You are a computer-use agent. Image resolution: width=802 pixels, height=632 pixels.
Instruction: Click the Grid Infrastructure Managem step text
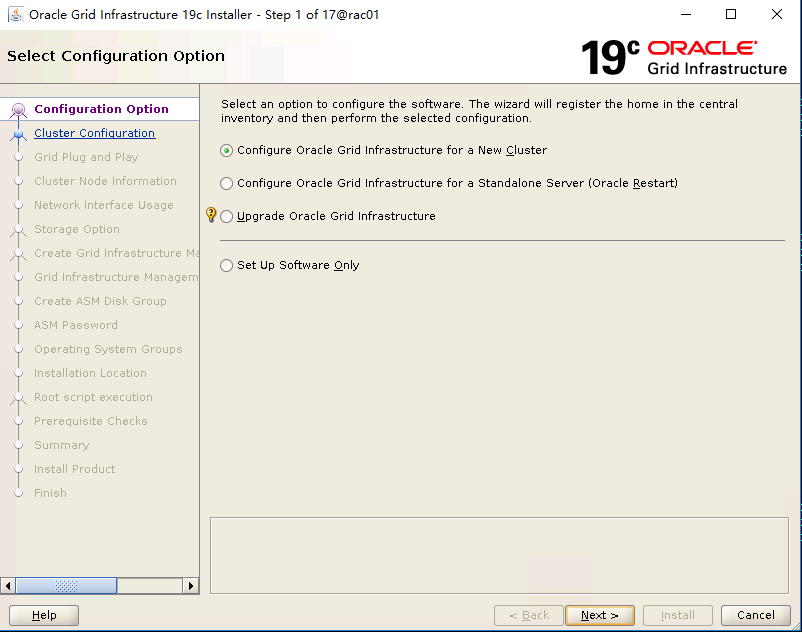[117, 277]
